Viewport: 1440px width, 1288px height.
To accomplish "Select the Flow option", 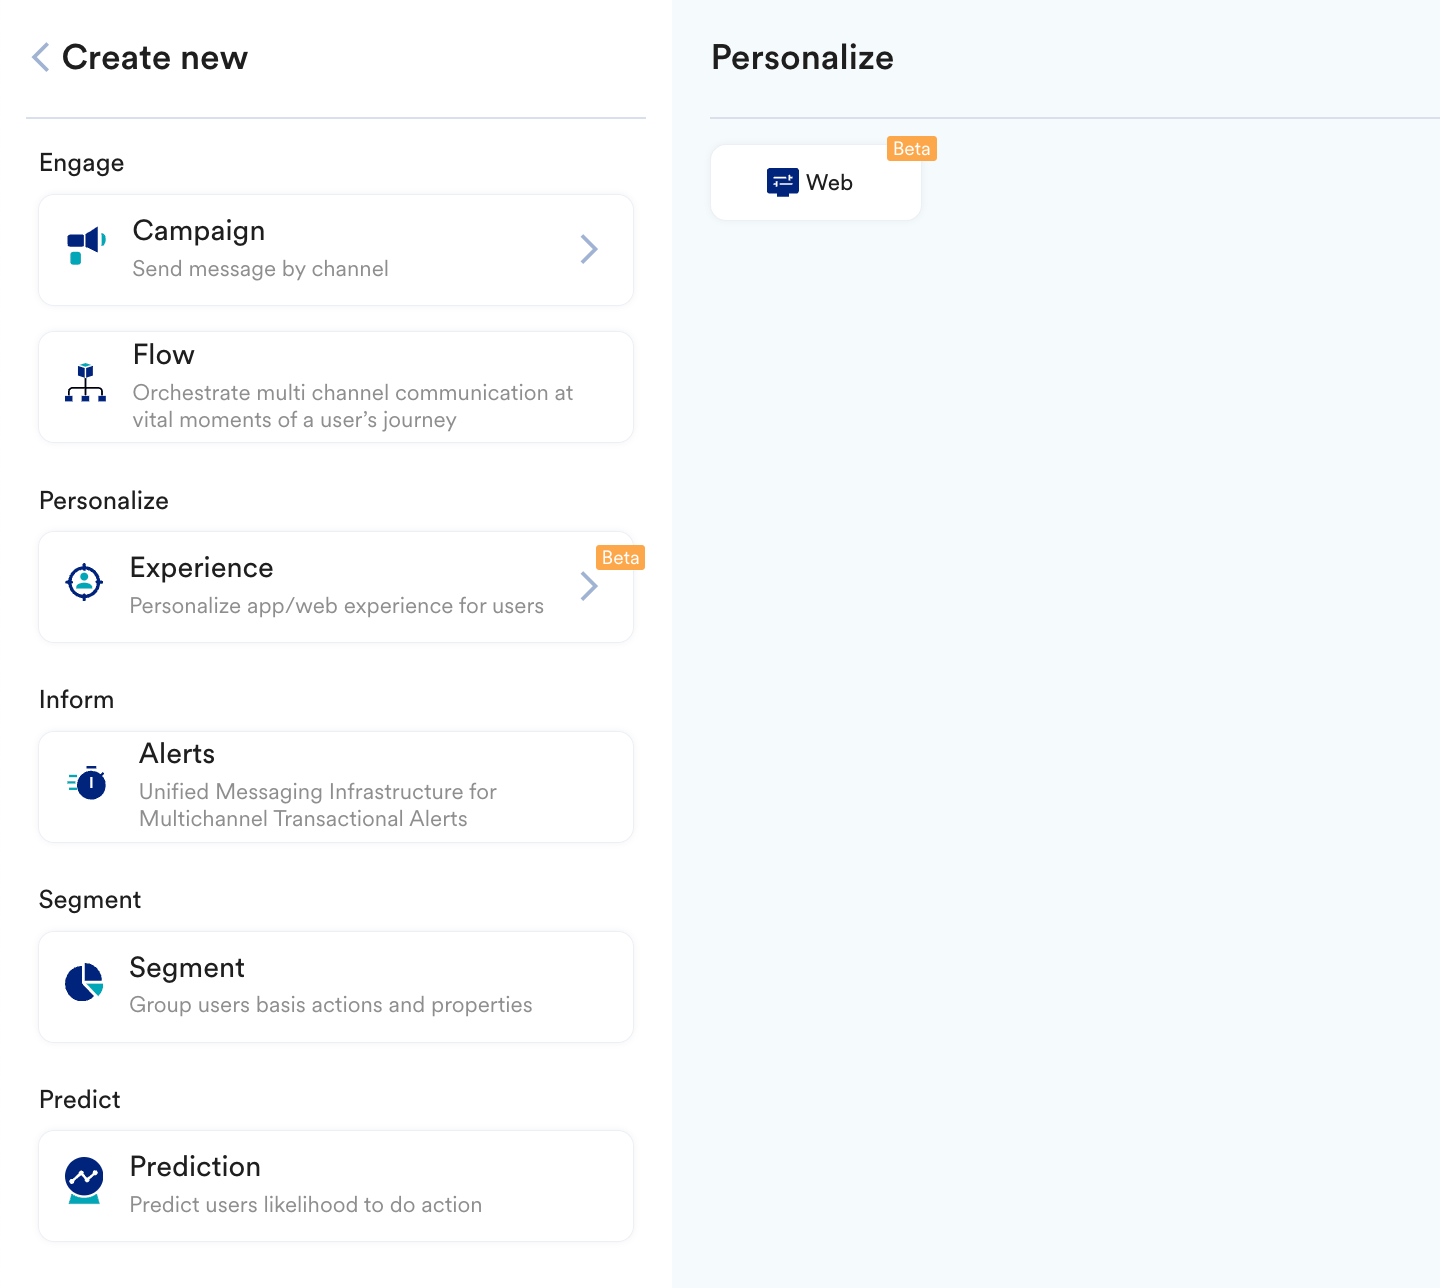I will coord(336,387).
